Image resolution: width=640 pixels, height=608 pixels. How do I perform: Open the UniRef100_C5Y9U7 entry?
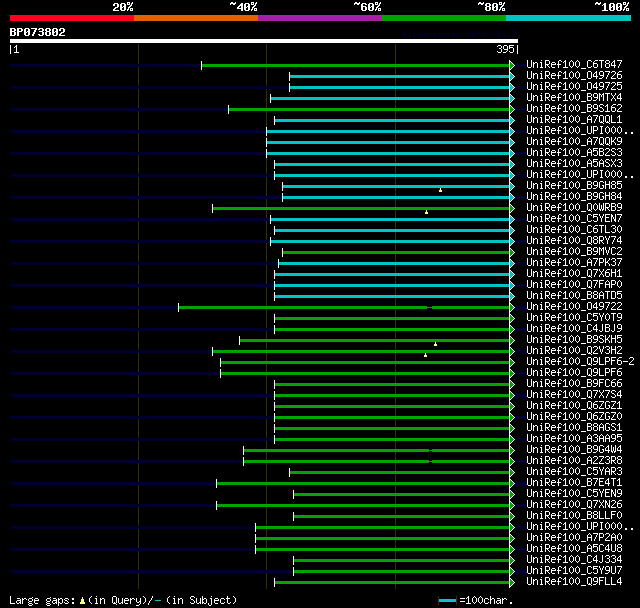pos(574,571)
